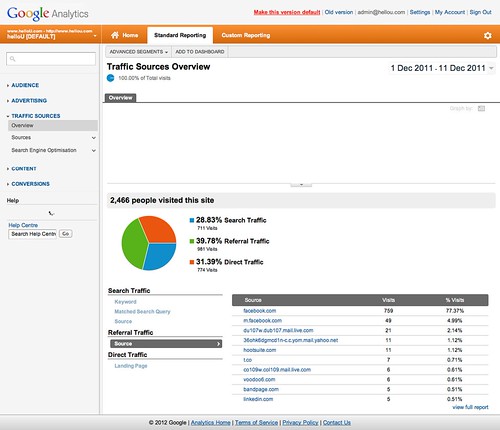Open m.facebook.com source link

(262, 321)
